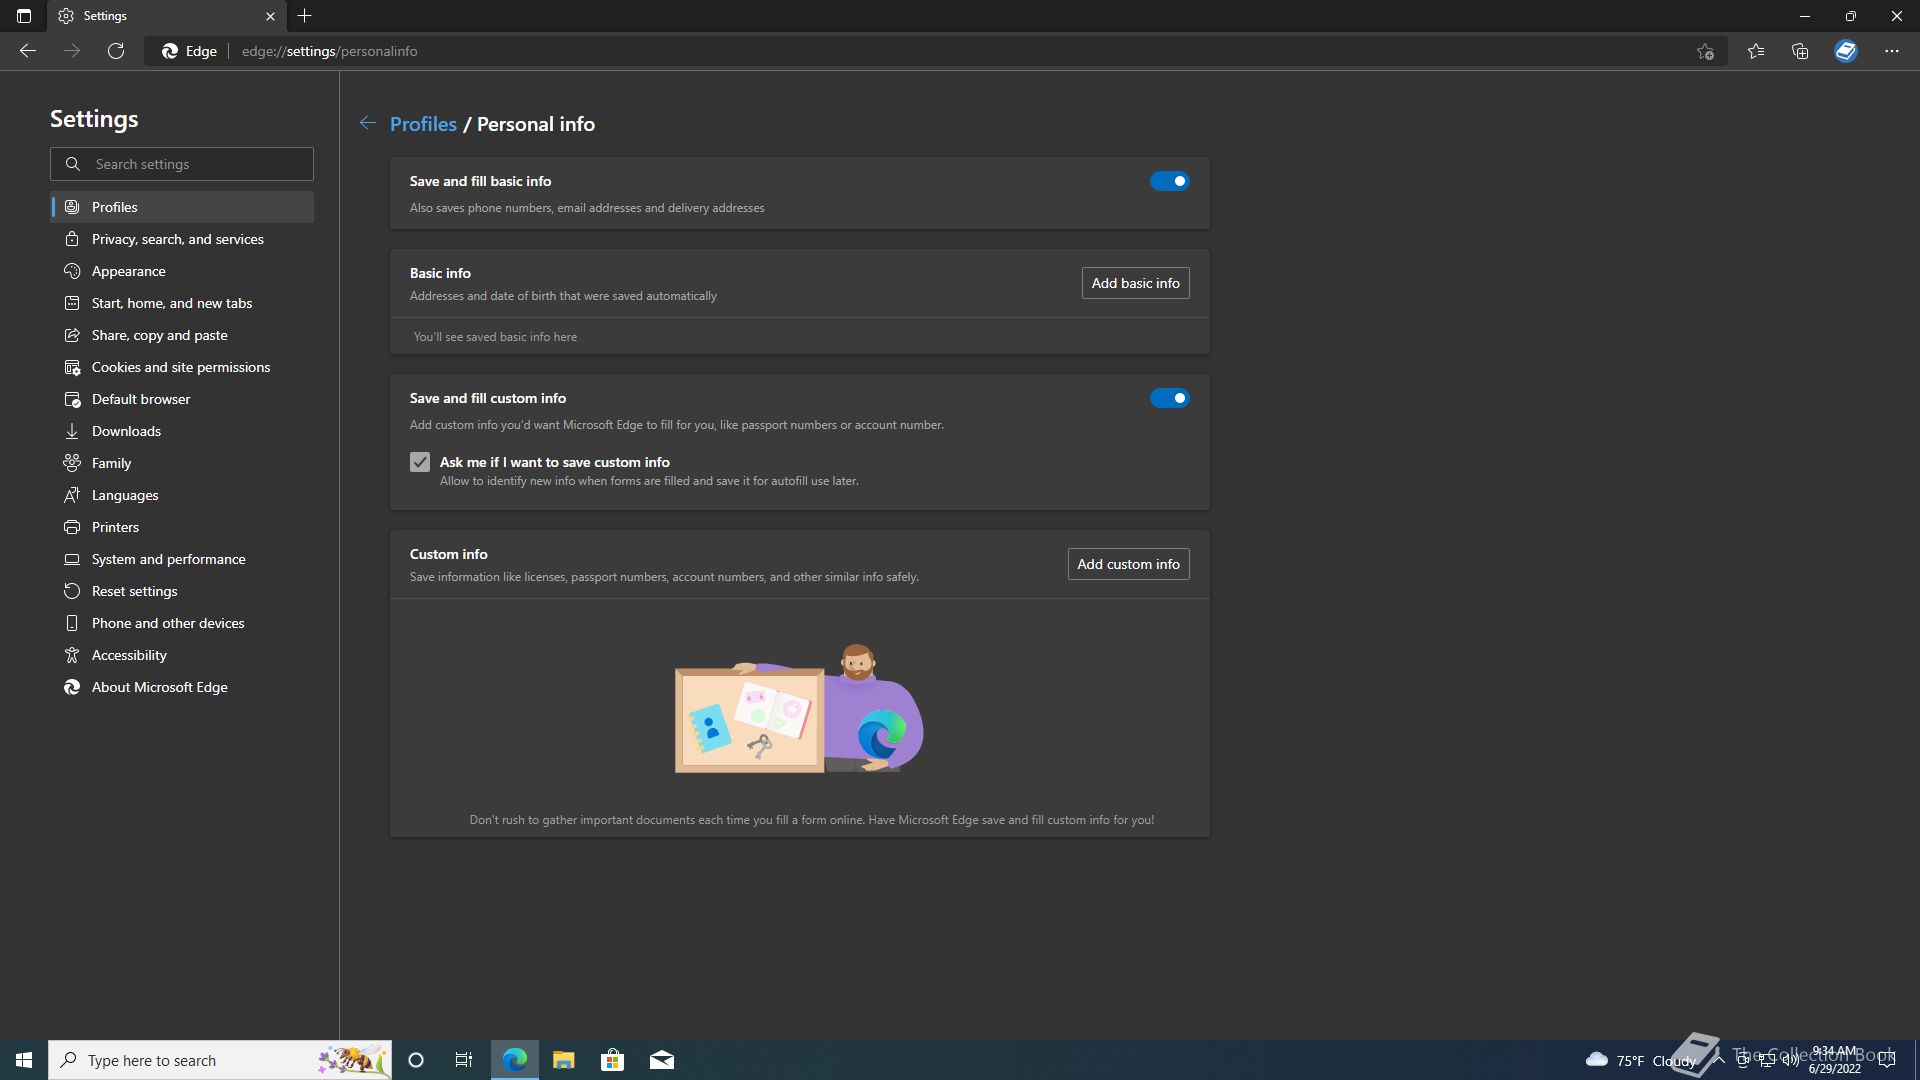Click the Cortana circle on taskbar
This screenshot has height=1080, width=1920.
point(416,1060)
